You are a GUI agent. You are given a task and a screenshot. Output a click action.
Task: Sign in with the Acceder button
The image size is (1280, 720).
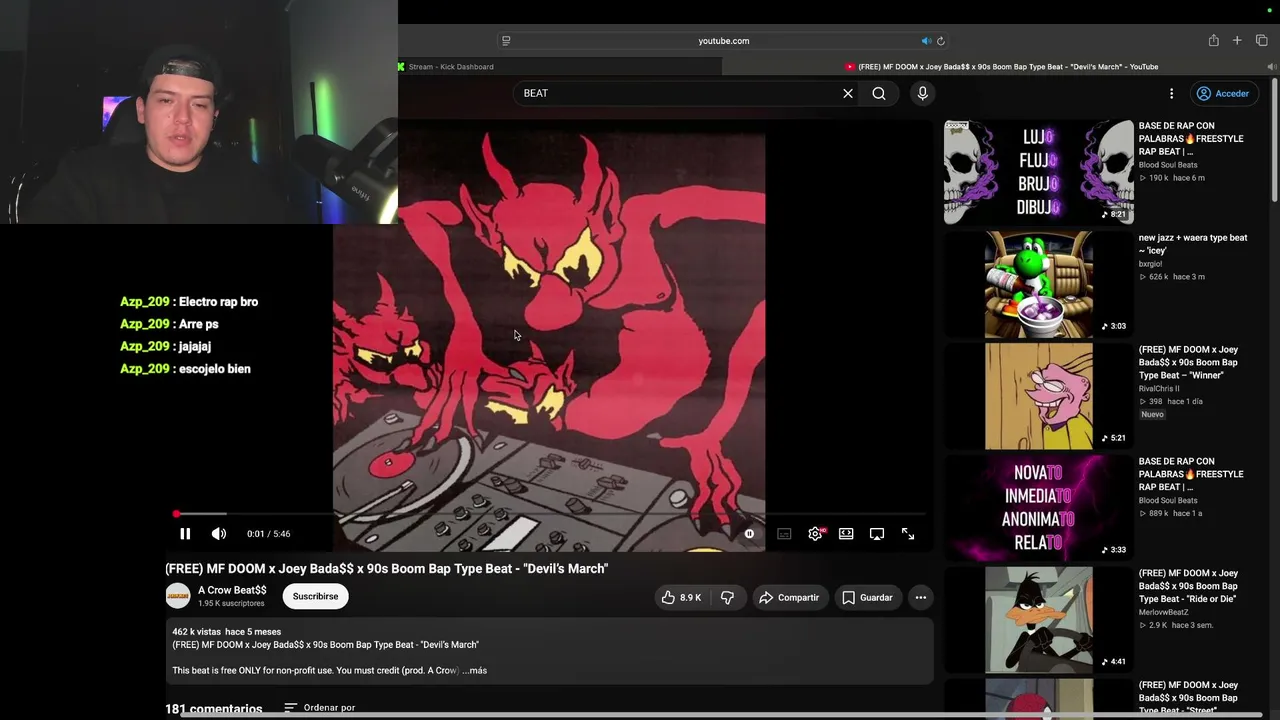tap(1223, 93)
